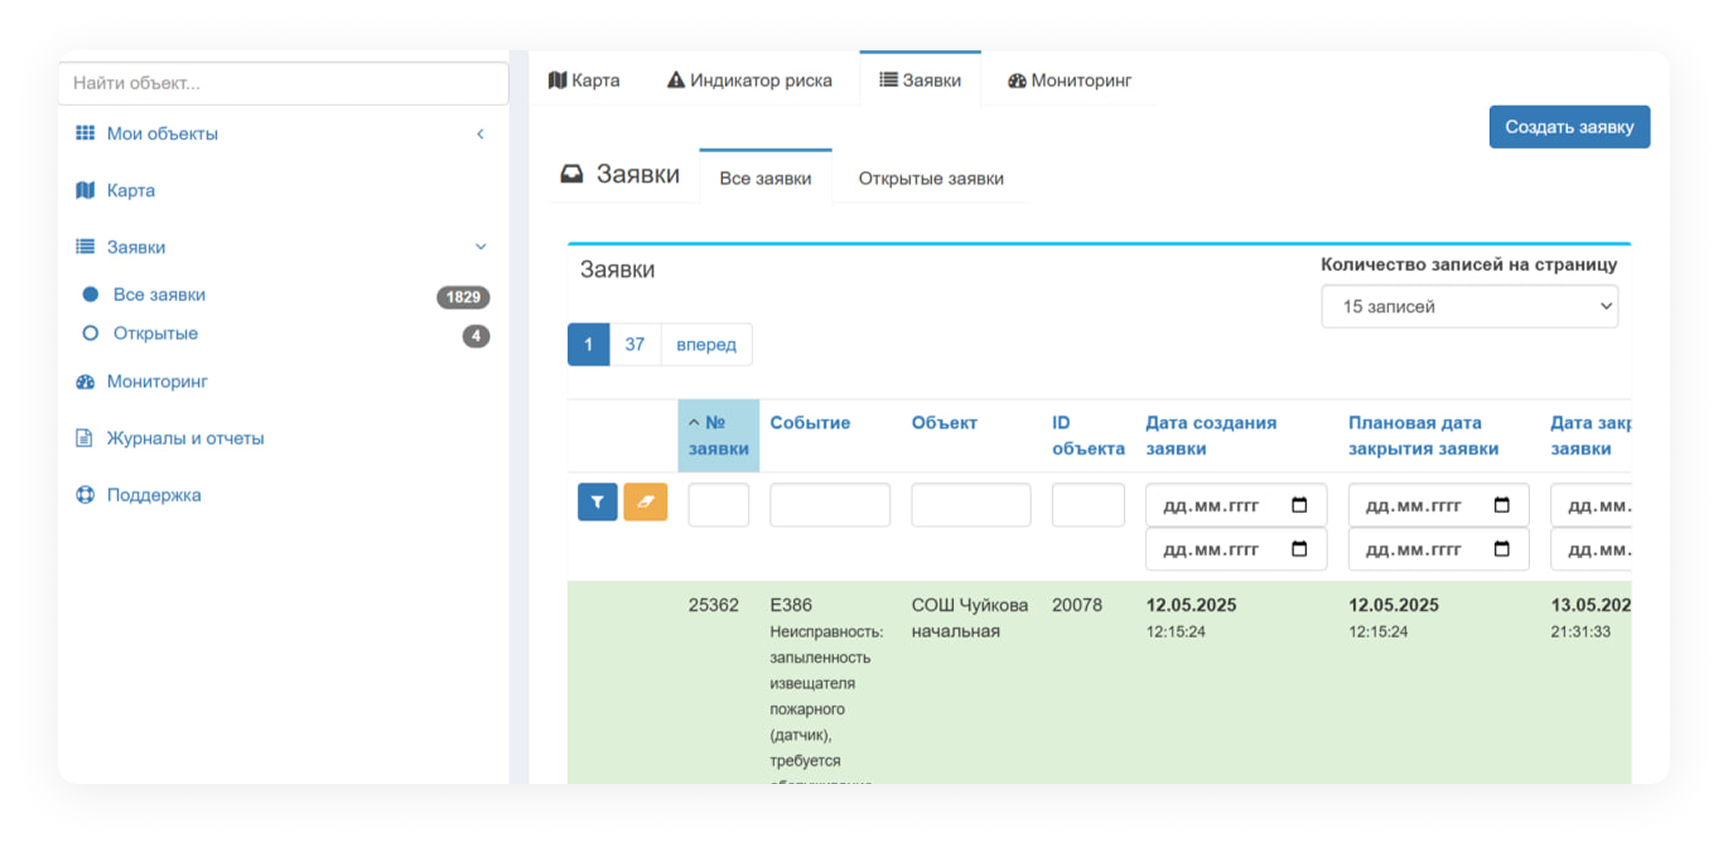The image size is (1726, 848).
Task: Click the 4 badge next to Открытые
Action: (476, 336)
